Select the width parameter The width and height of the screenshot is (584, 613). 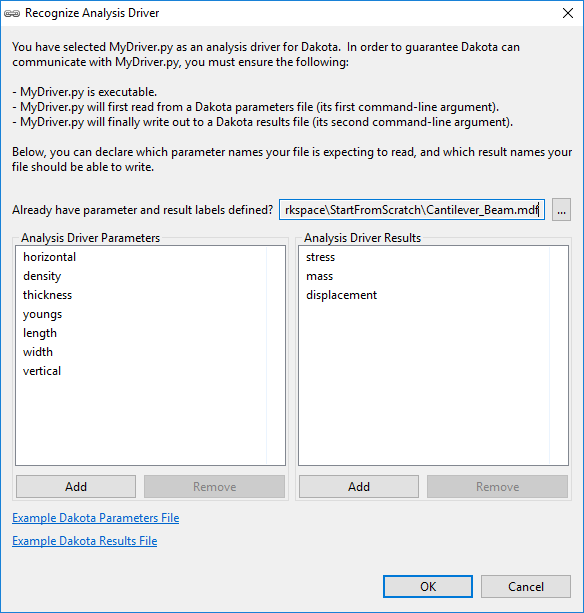[38, 352]
